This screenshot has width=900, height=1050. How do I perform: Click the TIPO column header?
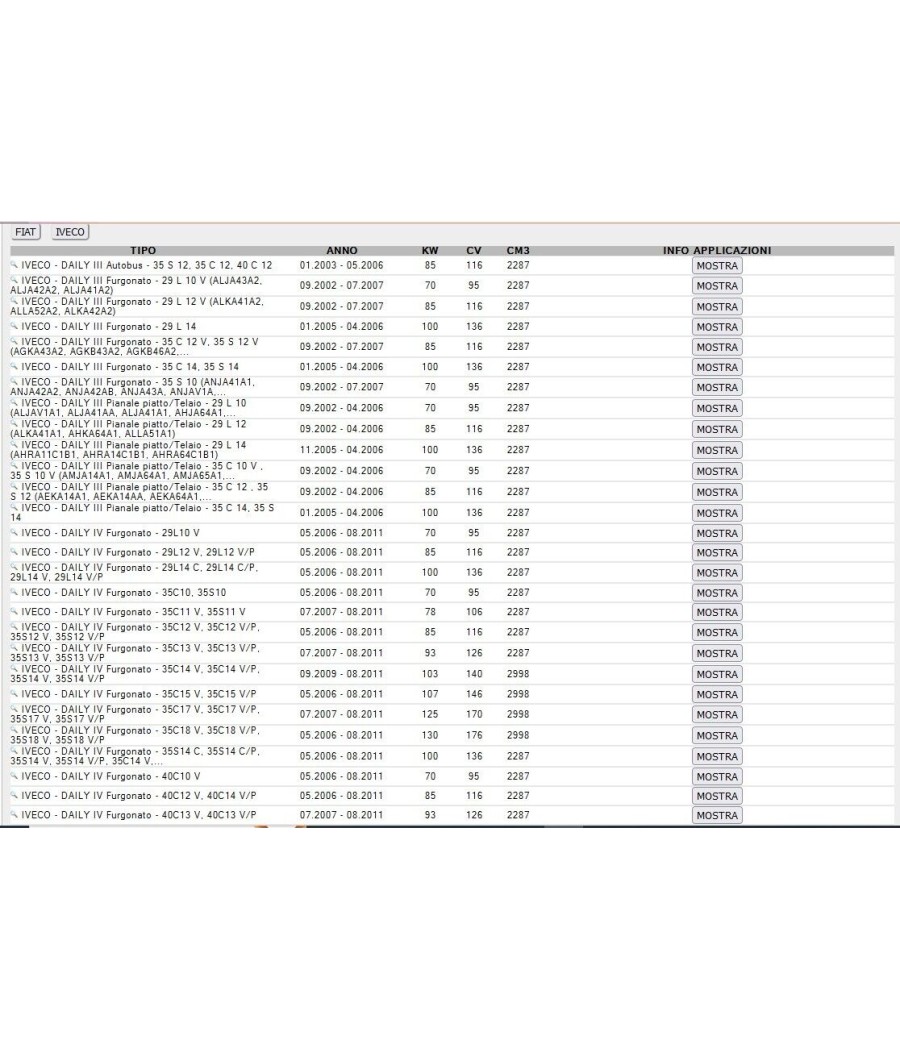coord(143,250)
